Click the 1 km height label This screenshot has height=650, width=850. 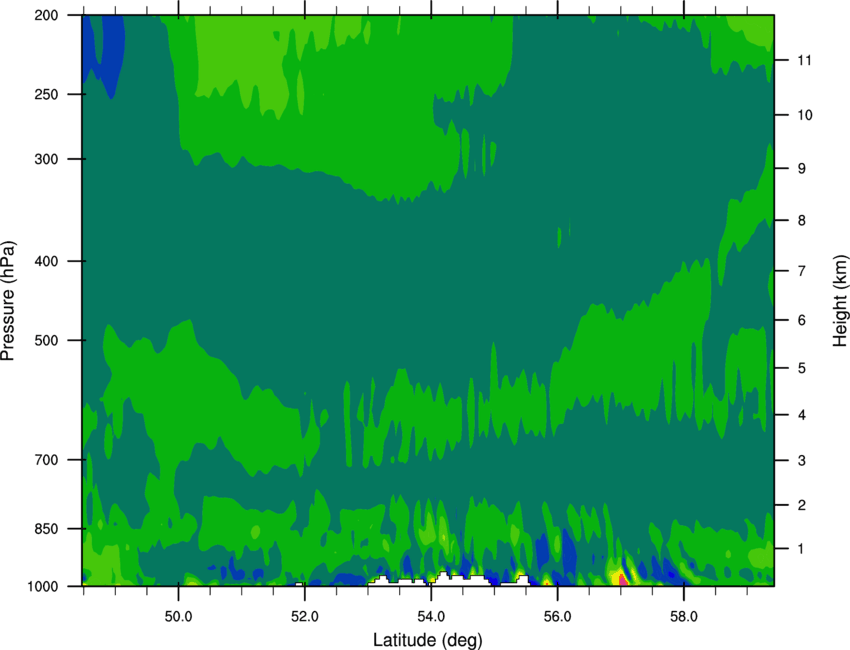click(801, 549)
